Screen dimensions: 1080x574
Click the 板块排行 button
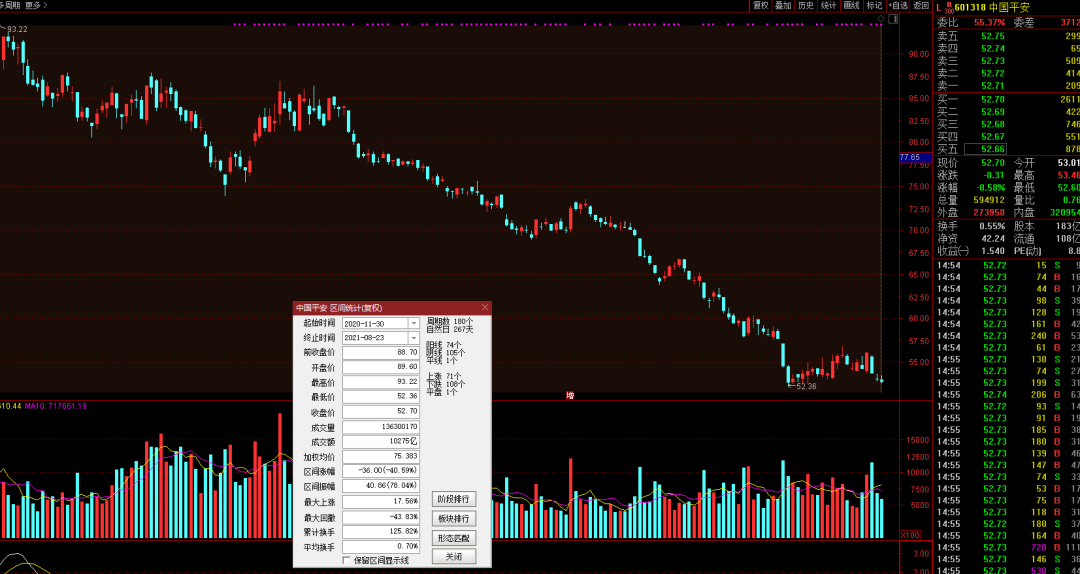click(x=453, y=518)
